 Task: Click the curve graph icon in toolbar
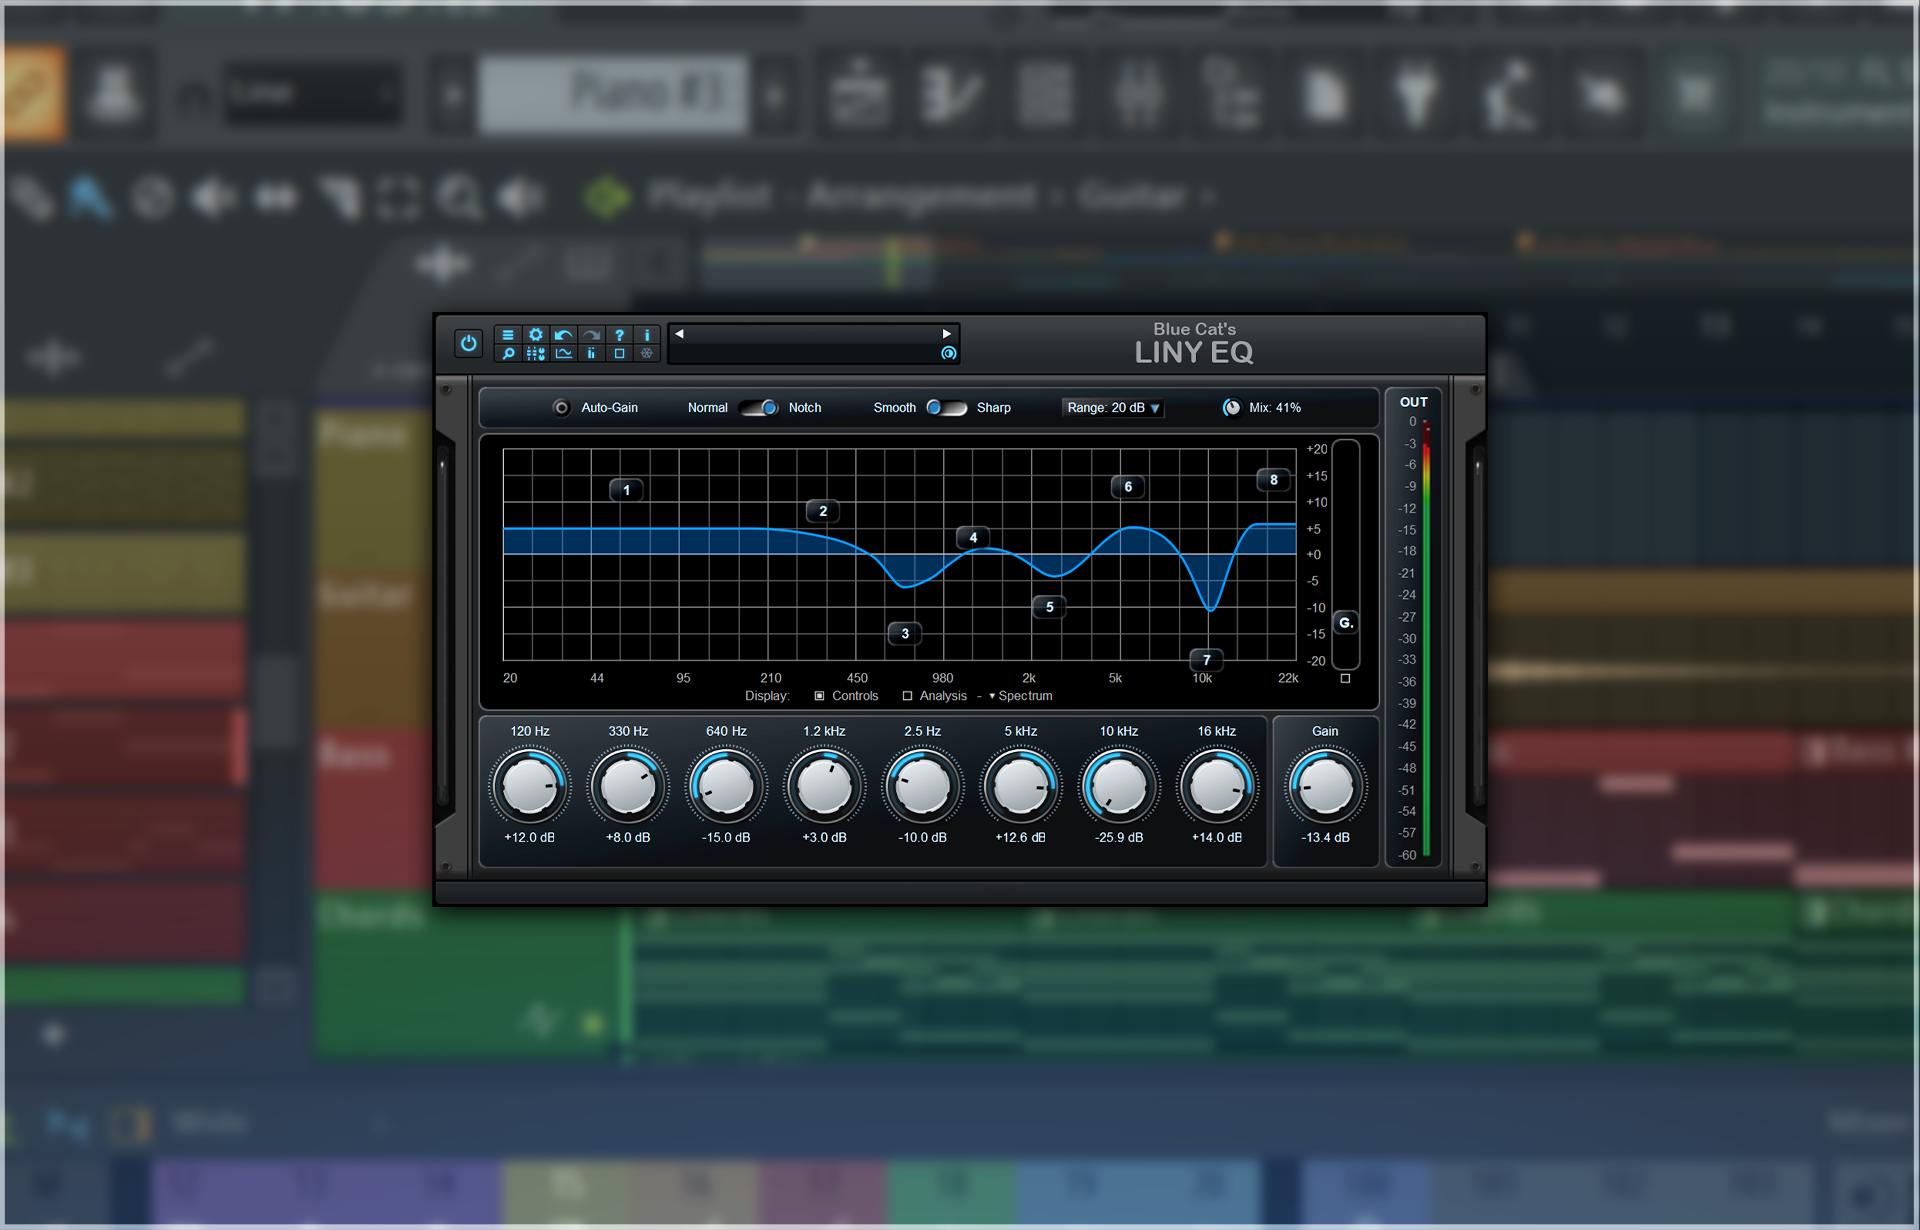pos(564,353)
